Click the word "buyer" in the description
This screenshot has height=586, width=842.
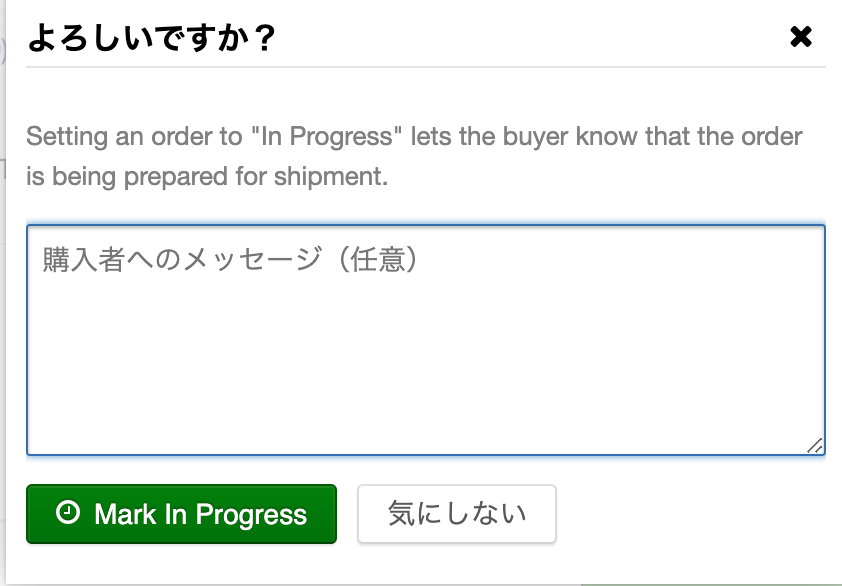coord(535,137)
